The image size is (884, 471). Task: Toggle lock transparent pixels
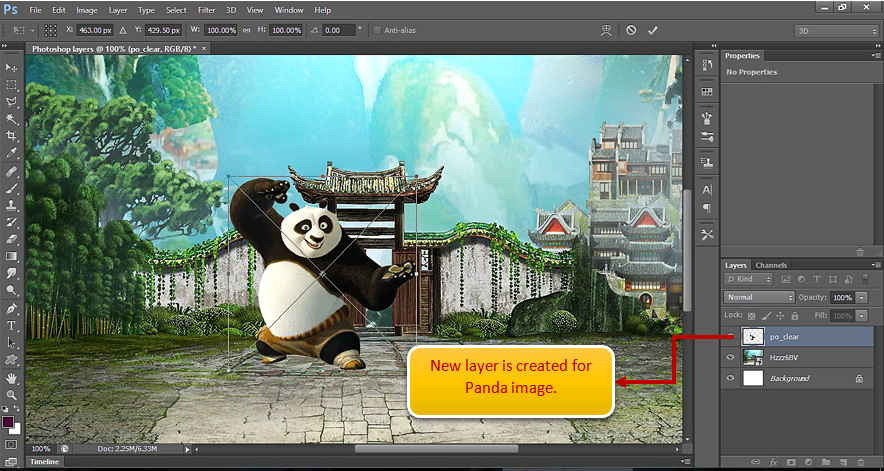point(752,316)
